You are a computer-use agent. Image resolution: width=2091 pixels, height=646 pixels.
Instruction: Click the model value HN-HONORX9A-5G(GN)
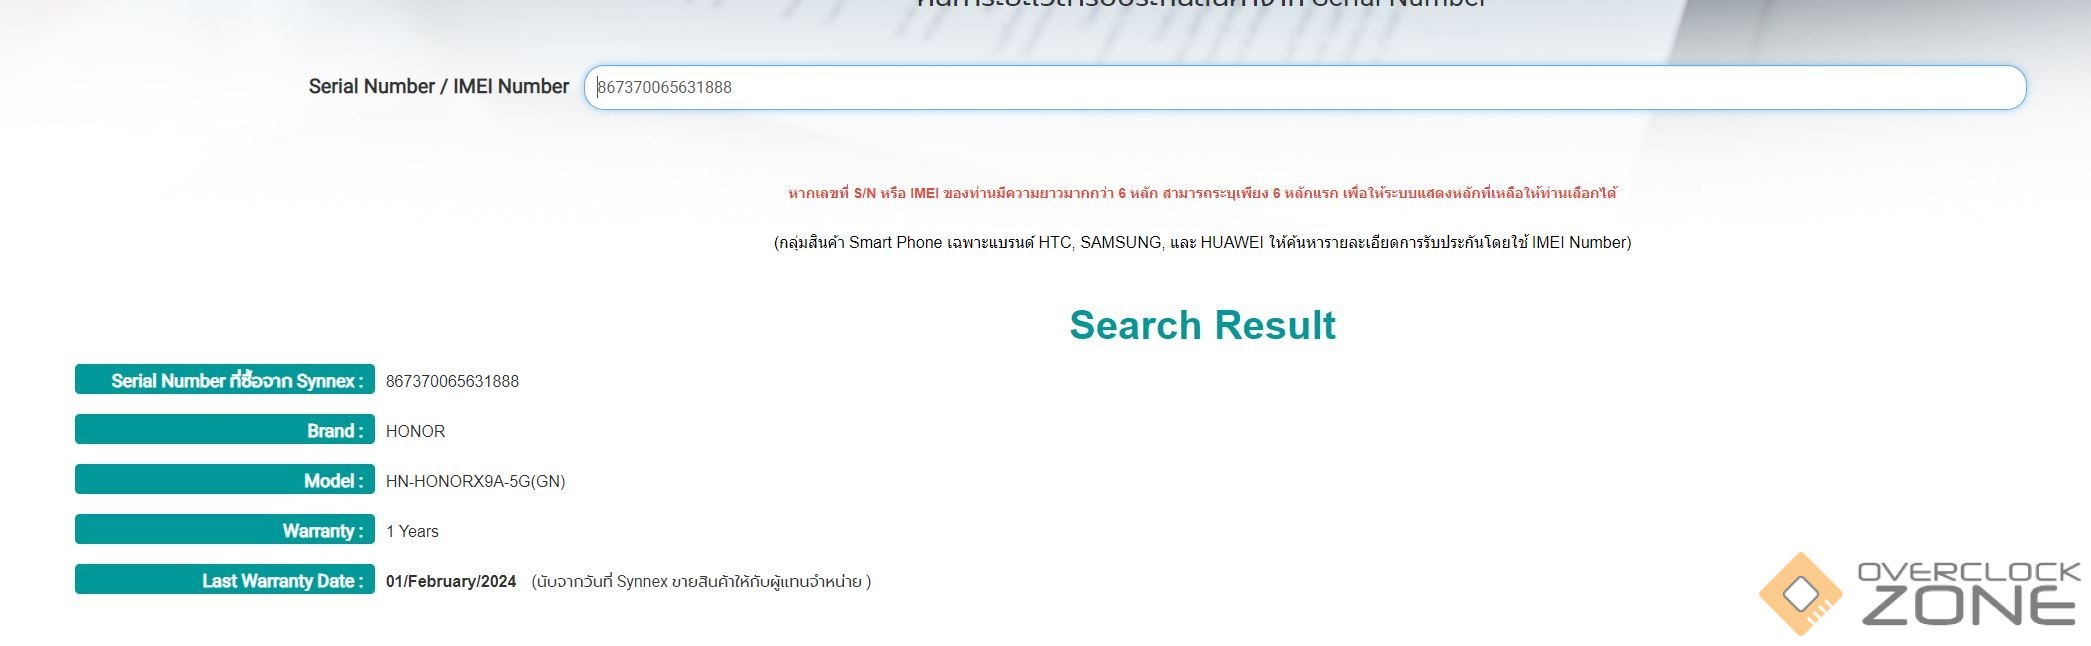475,481
